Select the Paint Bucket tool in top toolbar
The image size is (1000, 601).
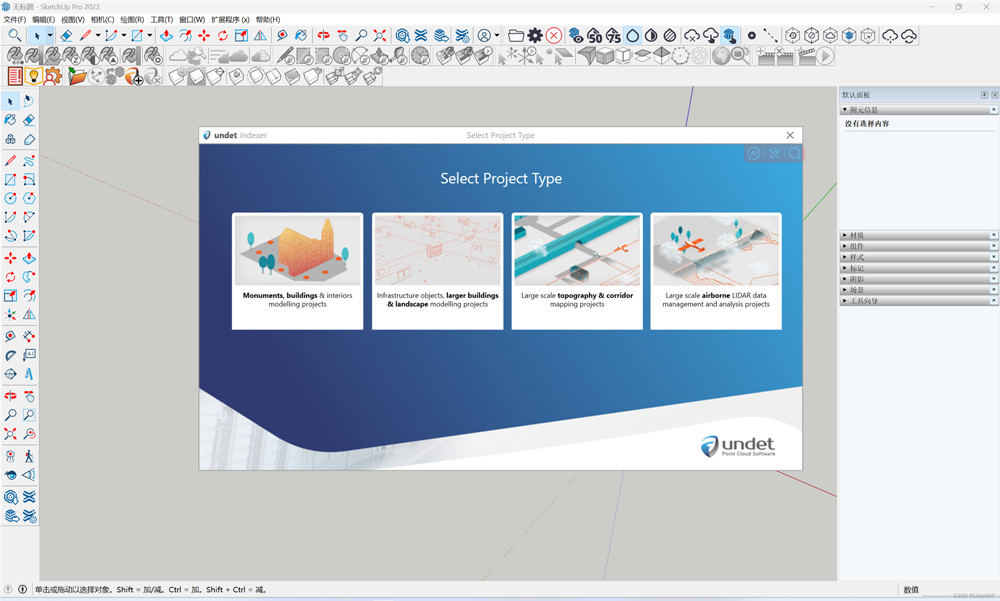coord(302,36)
